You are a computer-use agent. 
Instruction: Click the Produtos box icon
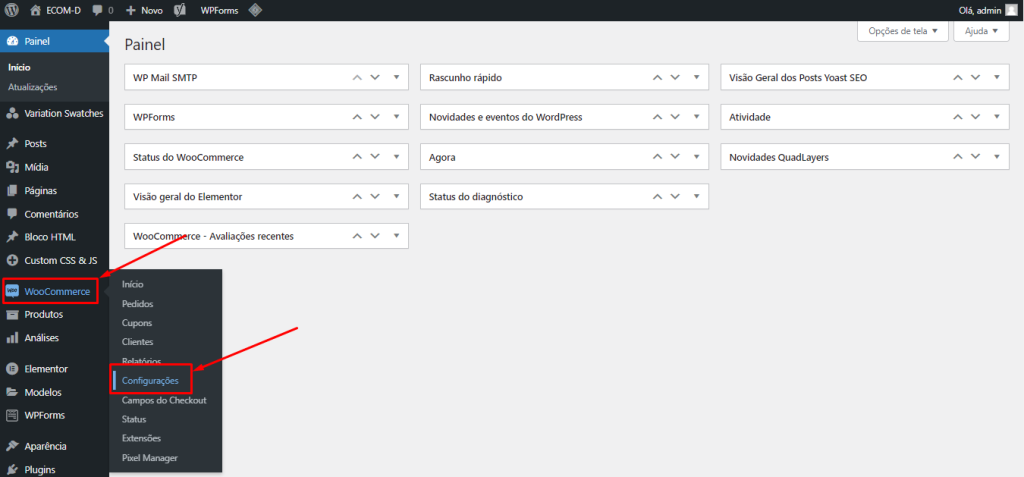[12, 314]
